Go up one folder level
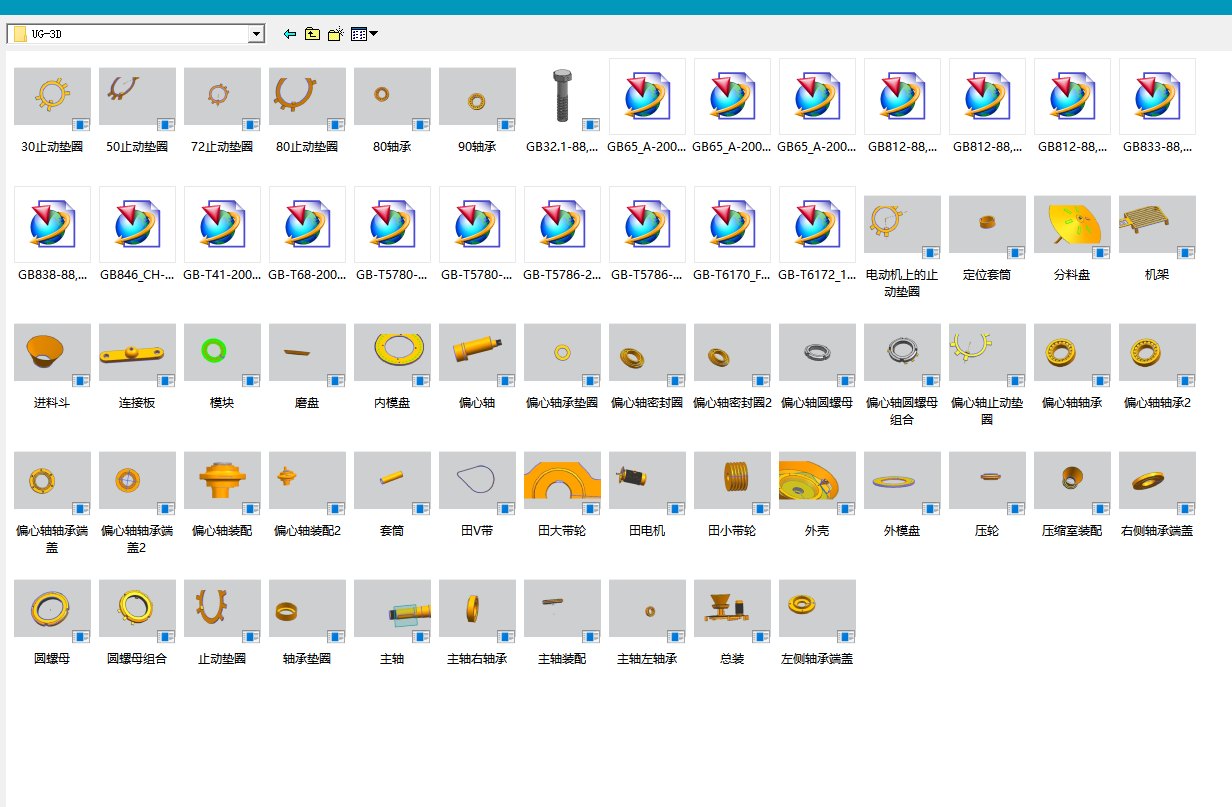This screenshot has width=1232, height=807. pyautogui.click(x=313, y=34)
